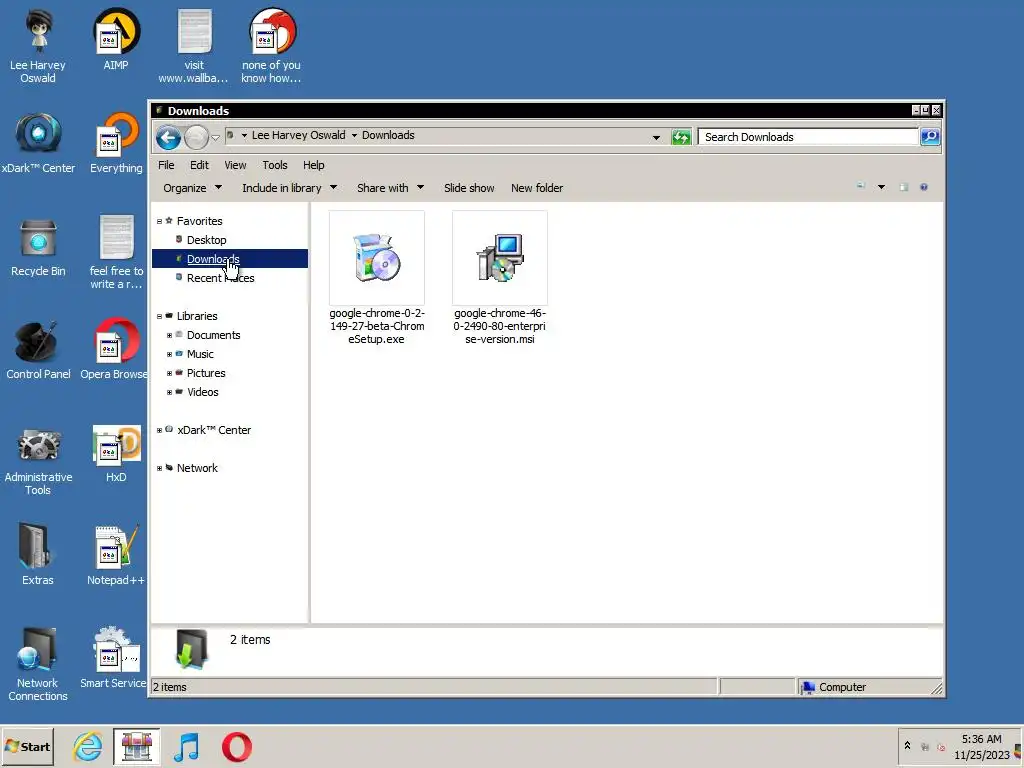Viewport: 1024px width, 768px height.
Task: Expand breadcrumb arrow after Lee Harvey Oswald
Action: pos(355,136)
